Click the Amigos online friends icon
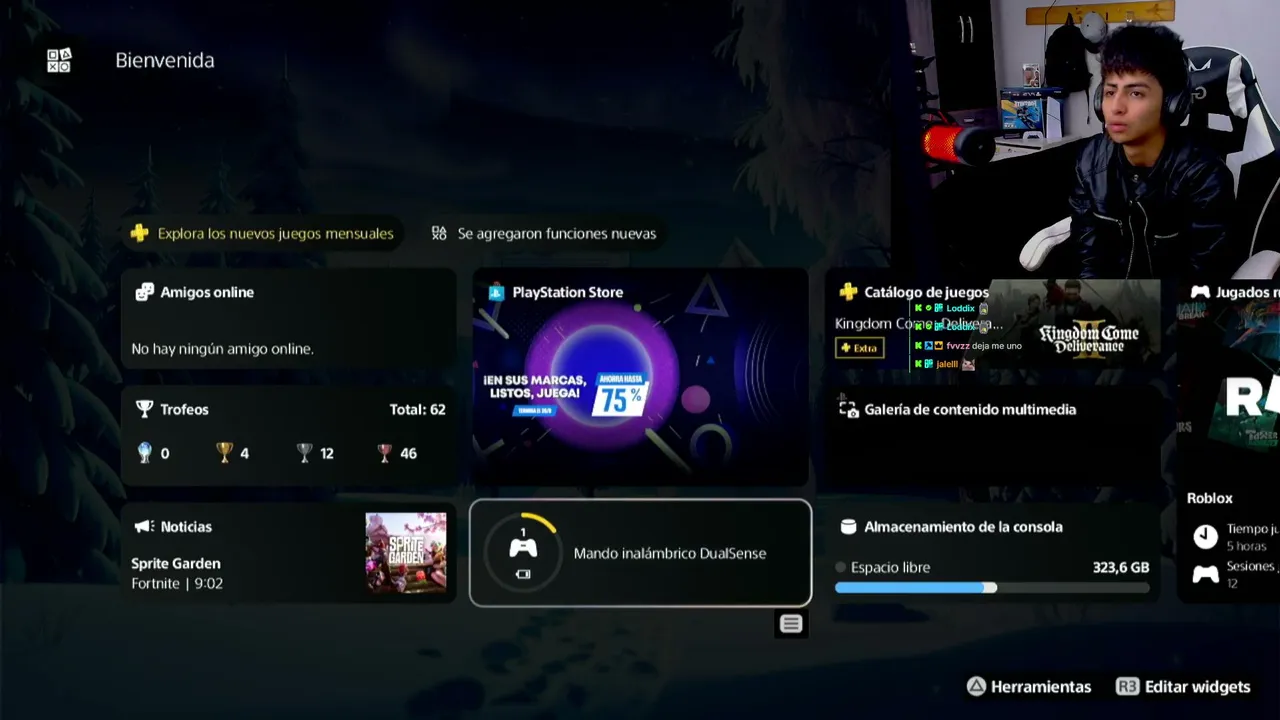The width and height of the screenshot is (1280, 720). tap(144, 292)
